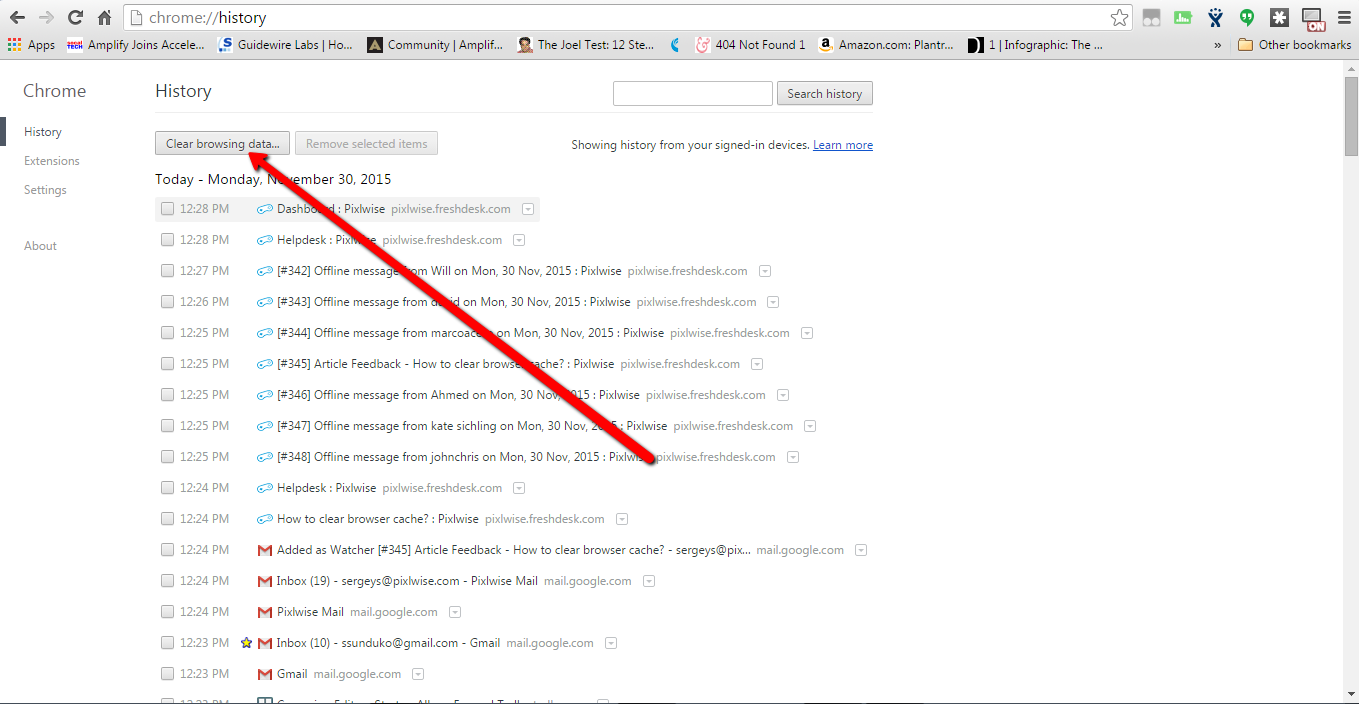Select the [#346] message from Ahmed checkbox
Image resolution: width=1359 pixels, height=704 pixels.
(167, 395)
